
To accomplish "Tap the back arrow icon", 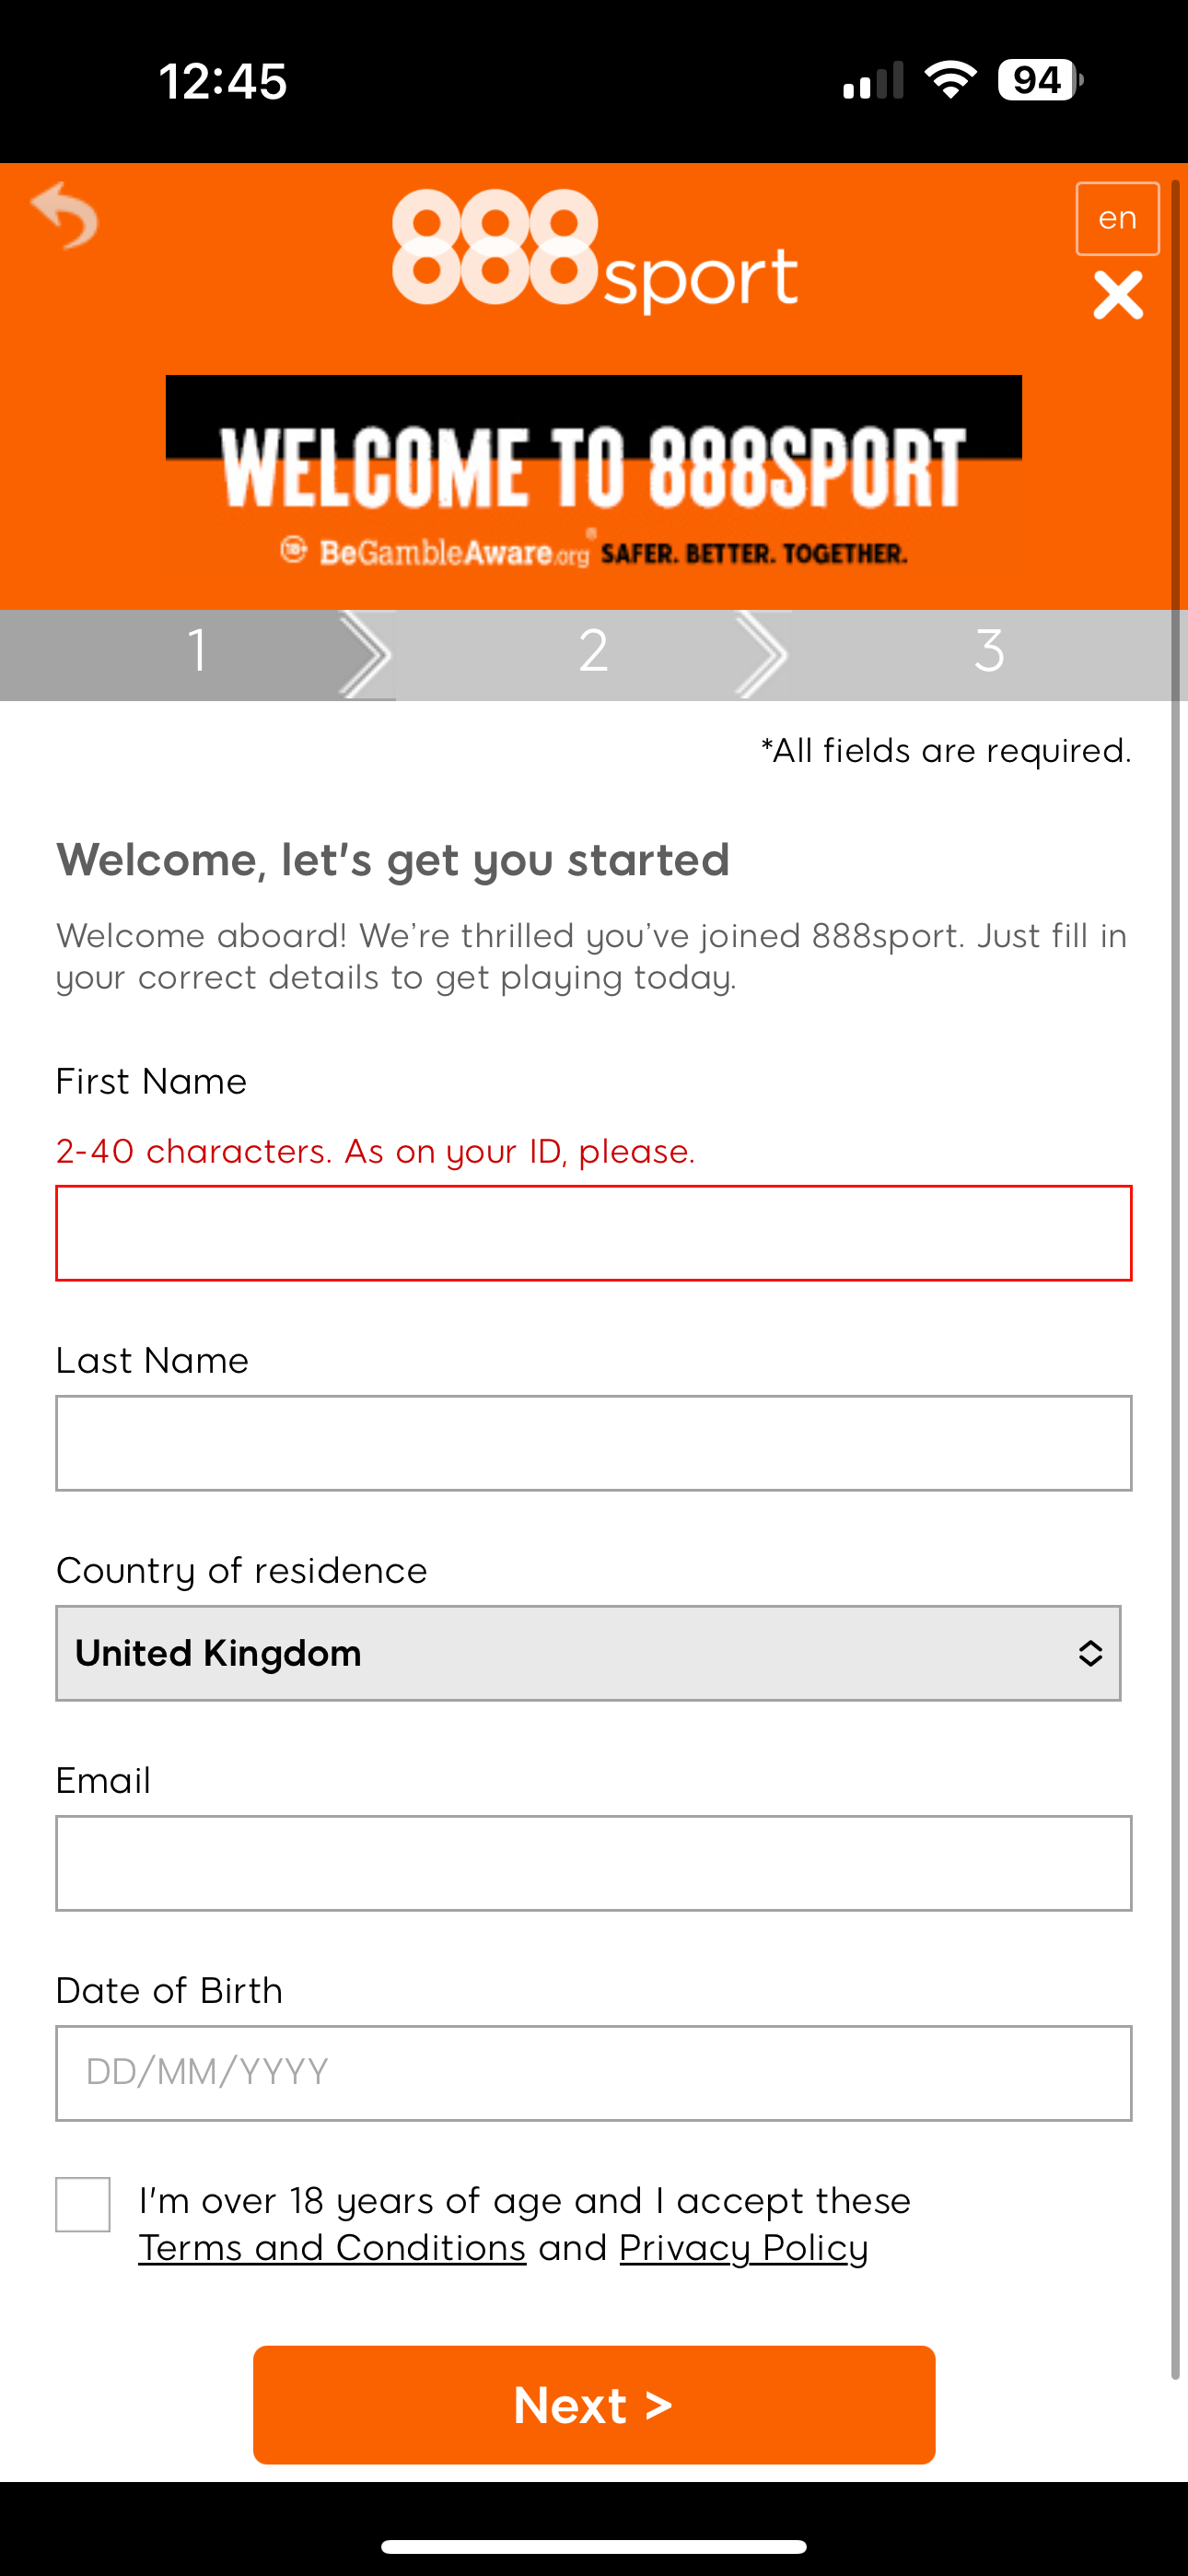I will (65, 215).
